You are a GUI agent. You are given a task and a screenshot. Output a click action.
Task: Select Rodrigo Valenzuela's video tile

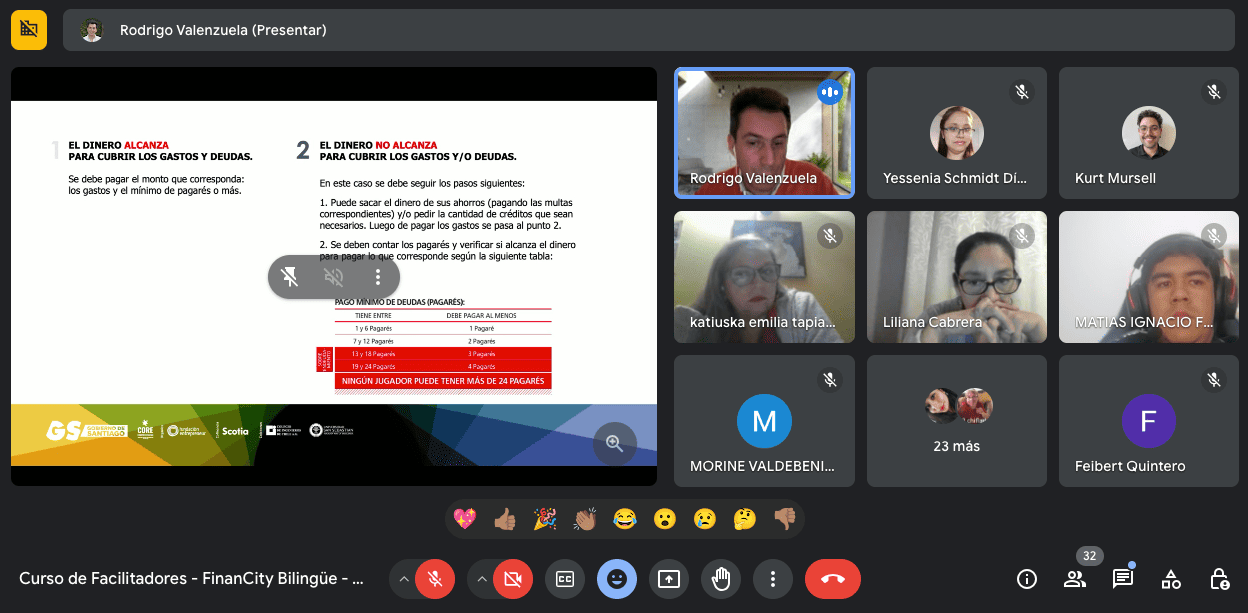(764, 133)
